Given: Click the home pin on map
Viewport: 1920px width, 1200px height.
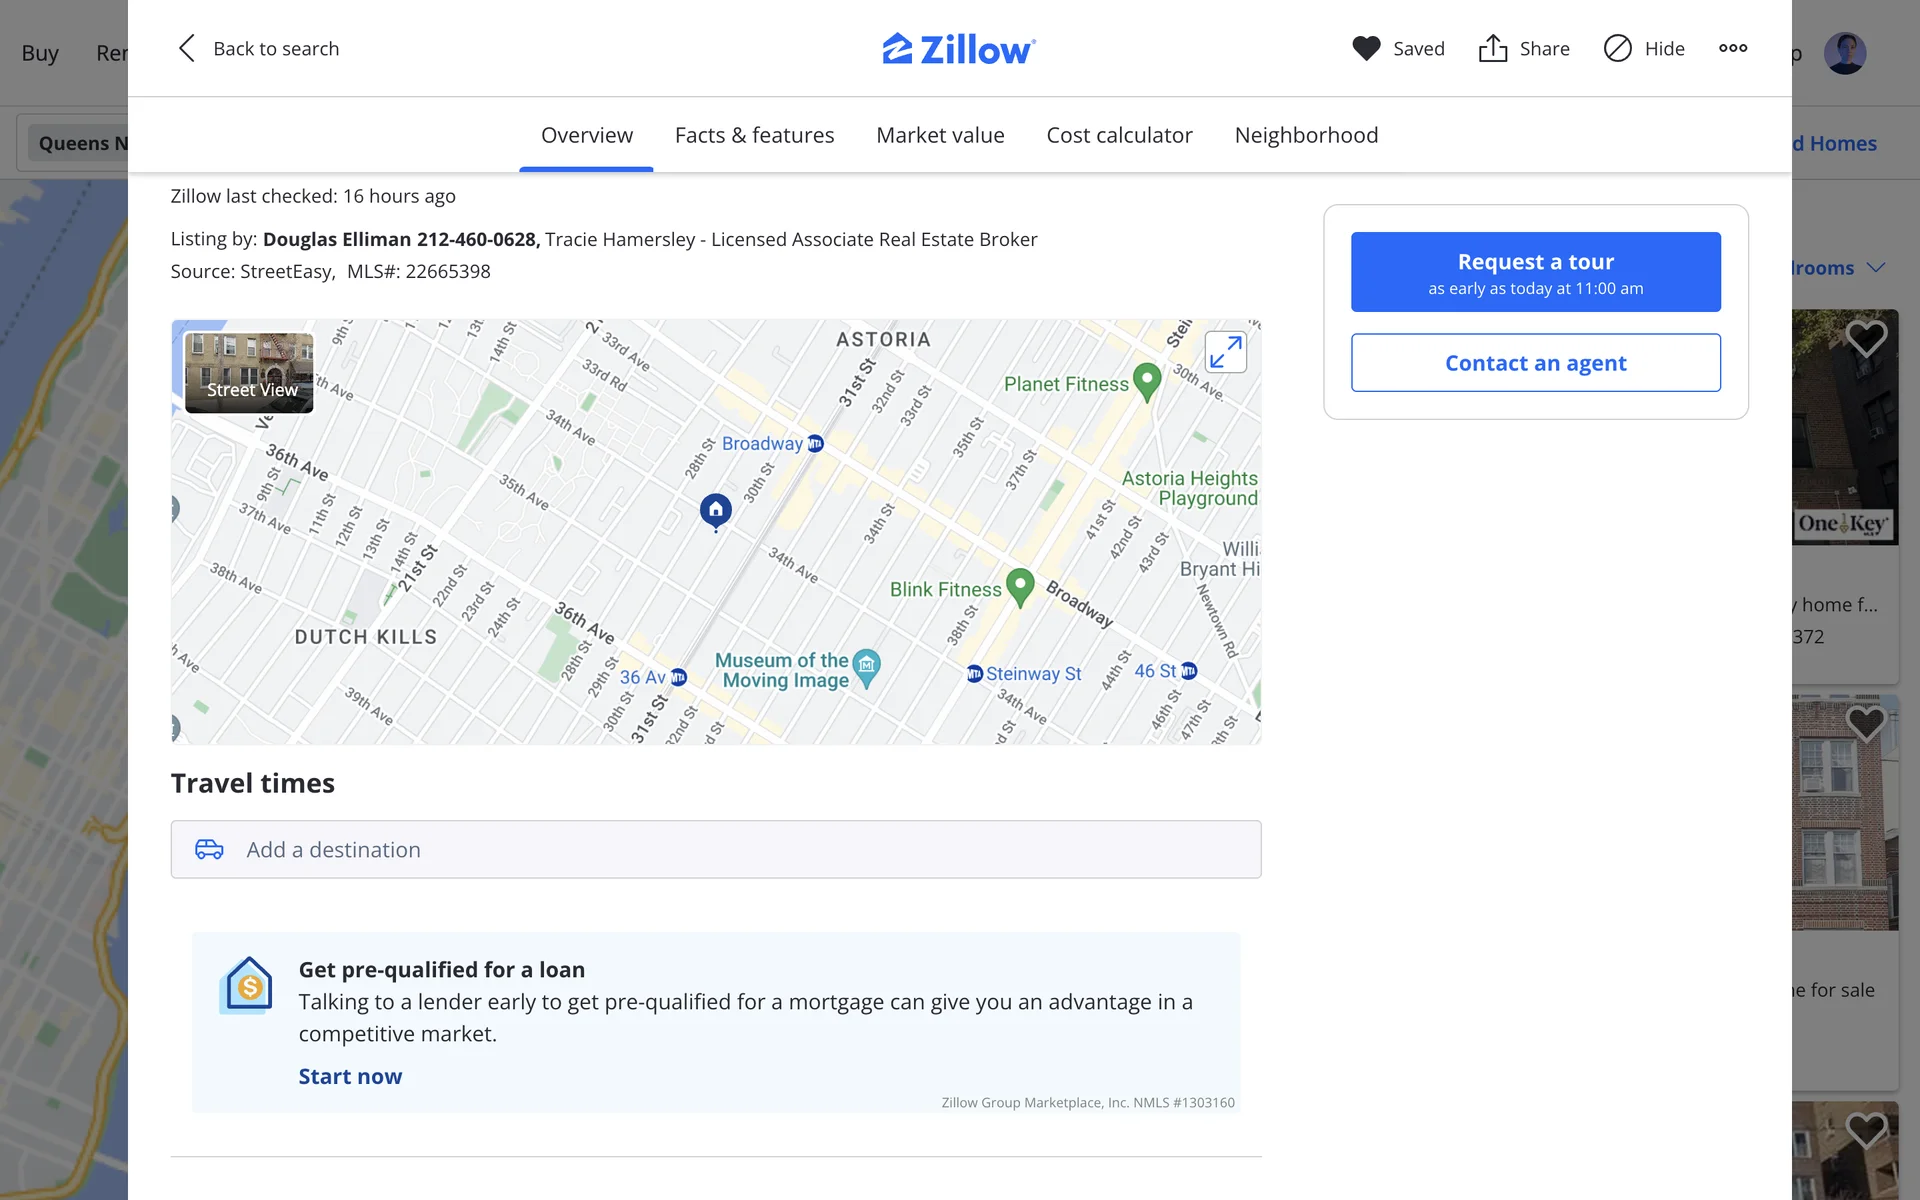Looking at the screenshot, I should pyautogui.click(x=715, y=510).
